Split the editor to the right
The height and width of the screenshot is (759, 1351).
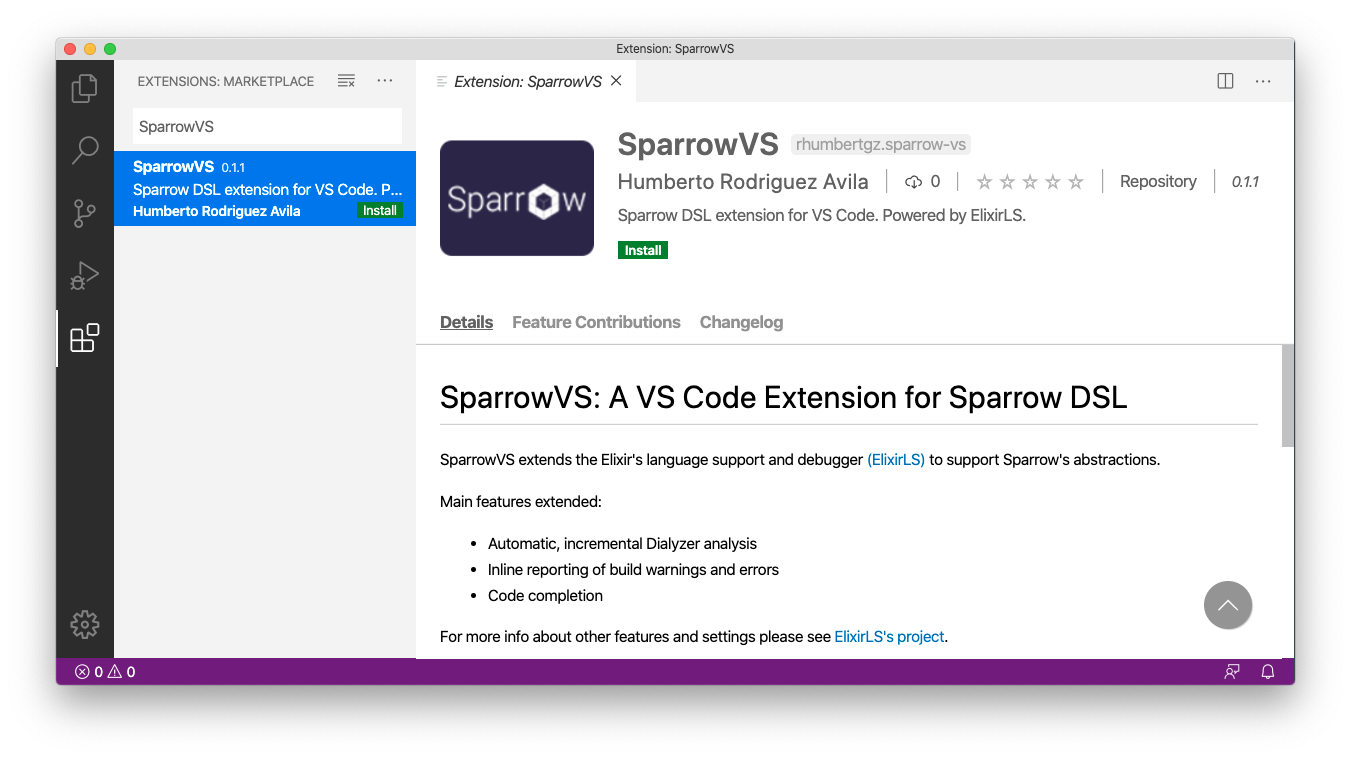[x=1225, y=81]
